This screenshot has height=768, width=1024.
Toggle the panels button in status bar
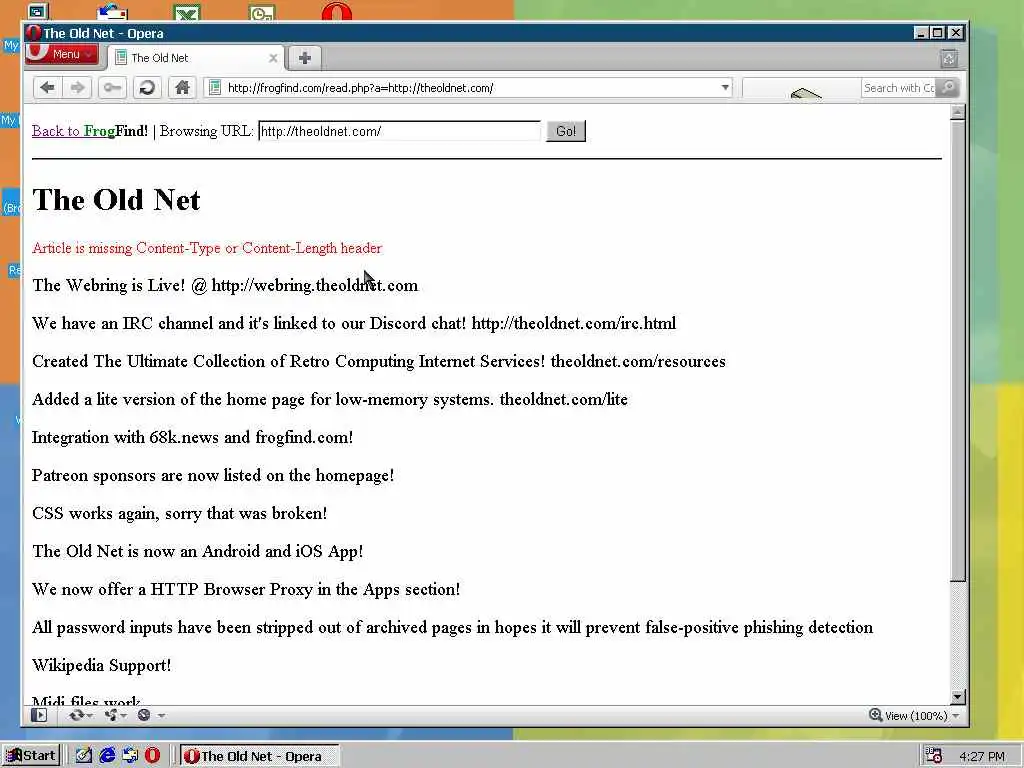click(39, 715)
